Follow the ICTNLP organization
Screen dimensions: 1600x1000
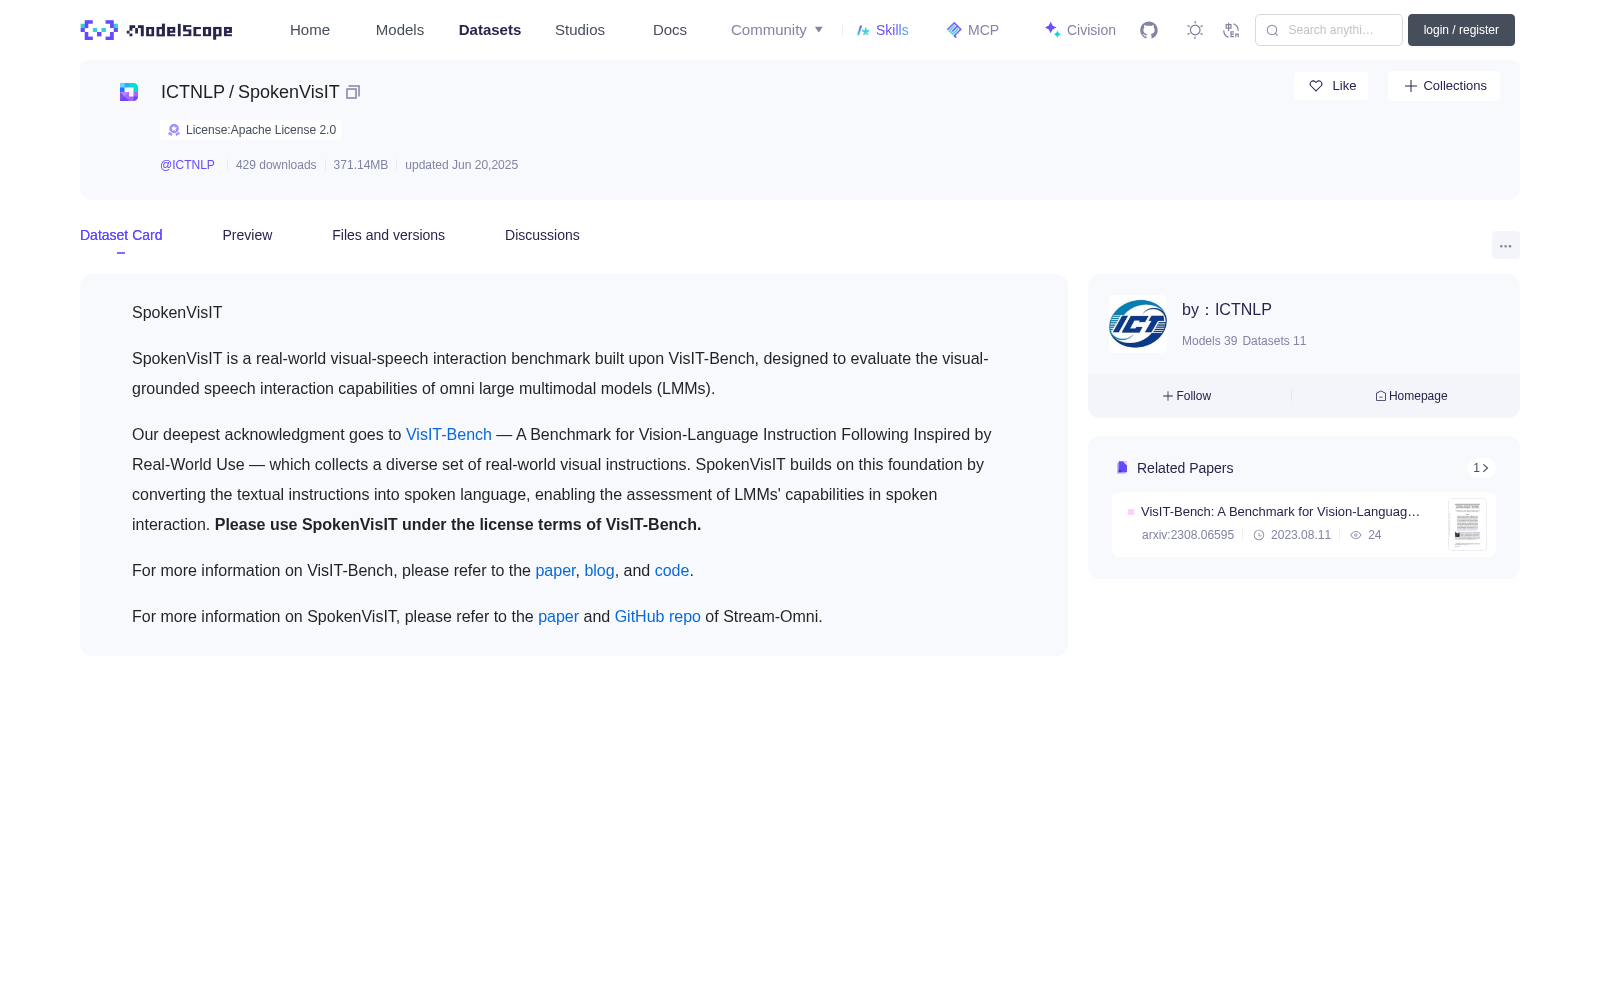[1187, 396]
